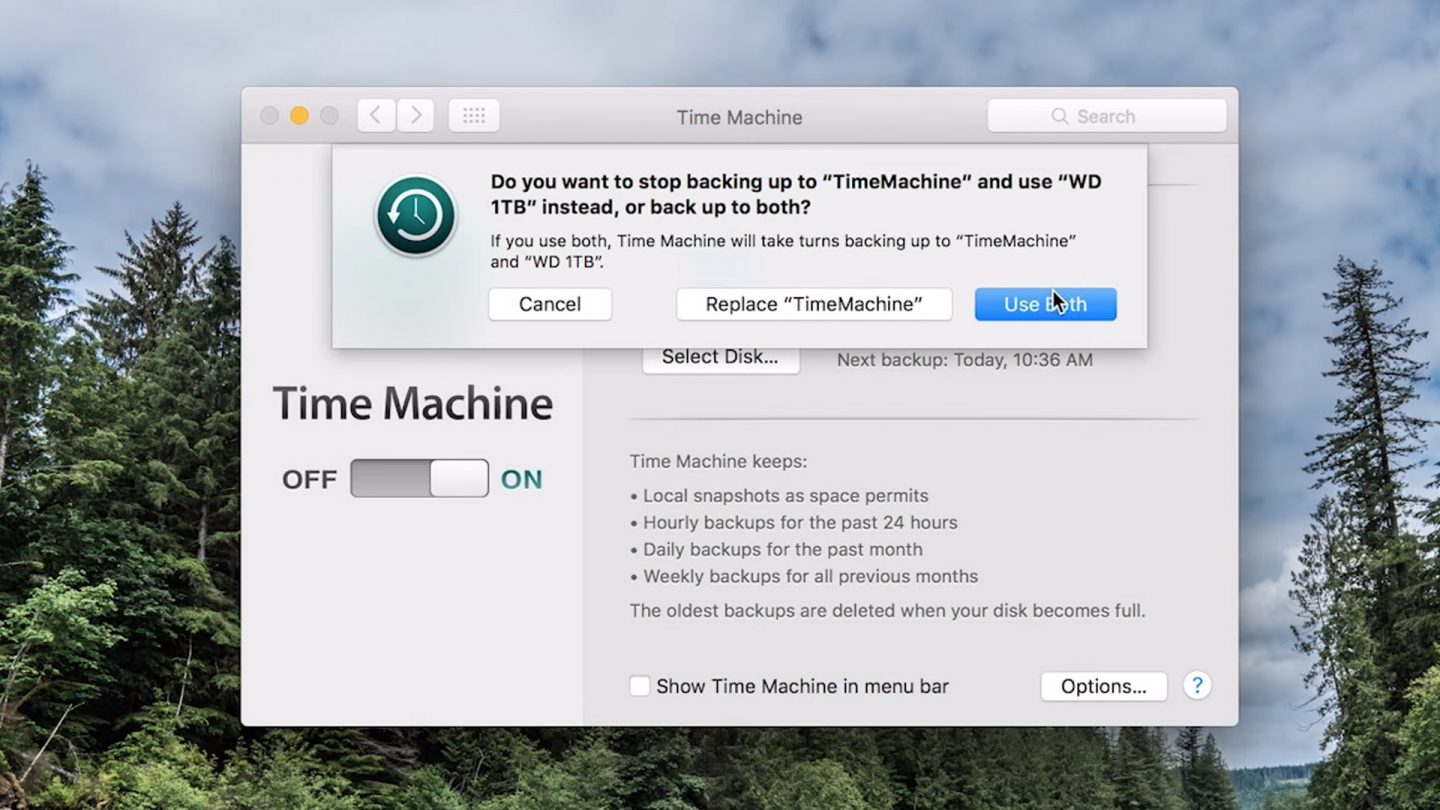Go back with the left chevron
This screenshot has width=1440, height=810.
point(376,116)
